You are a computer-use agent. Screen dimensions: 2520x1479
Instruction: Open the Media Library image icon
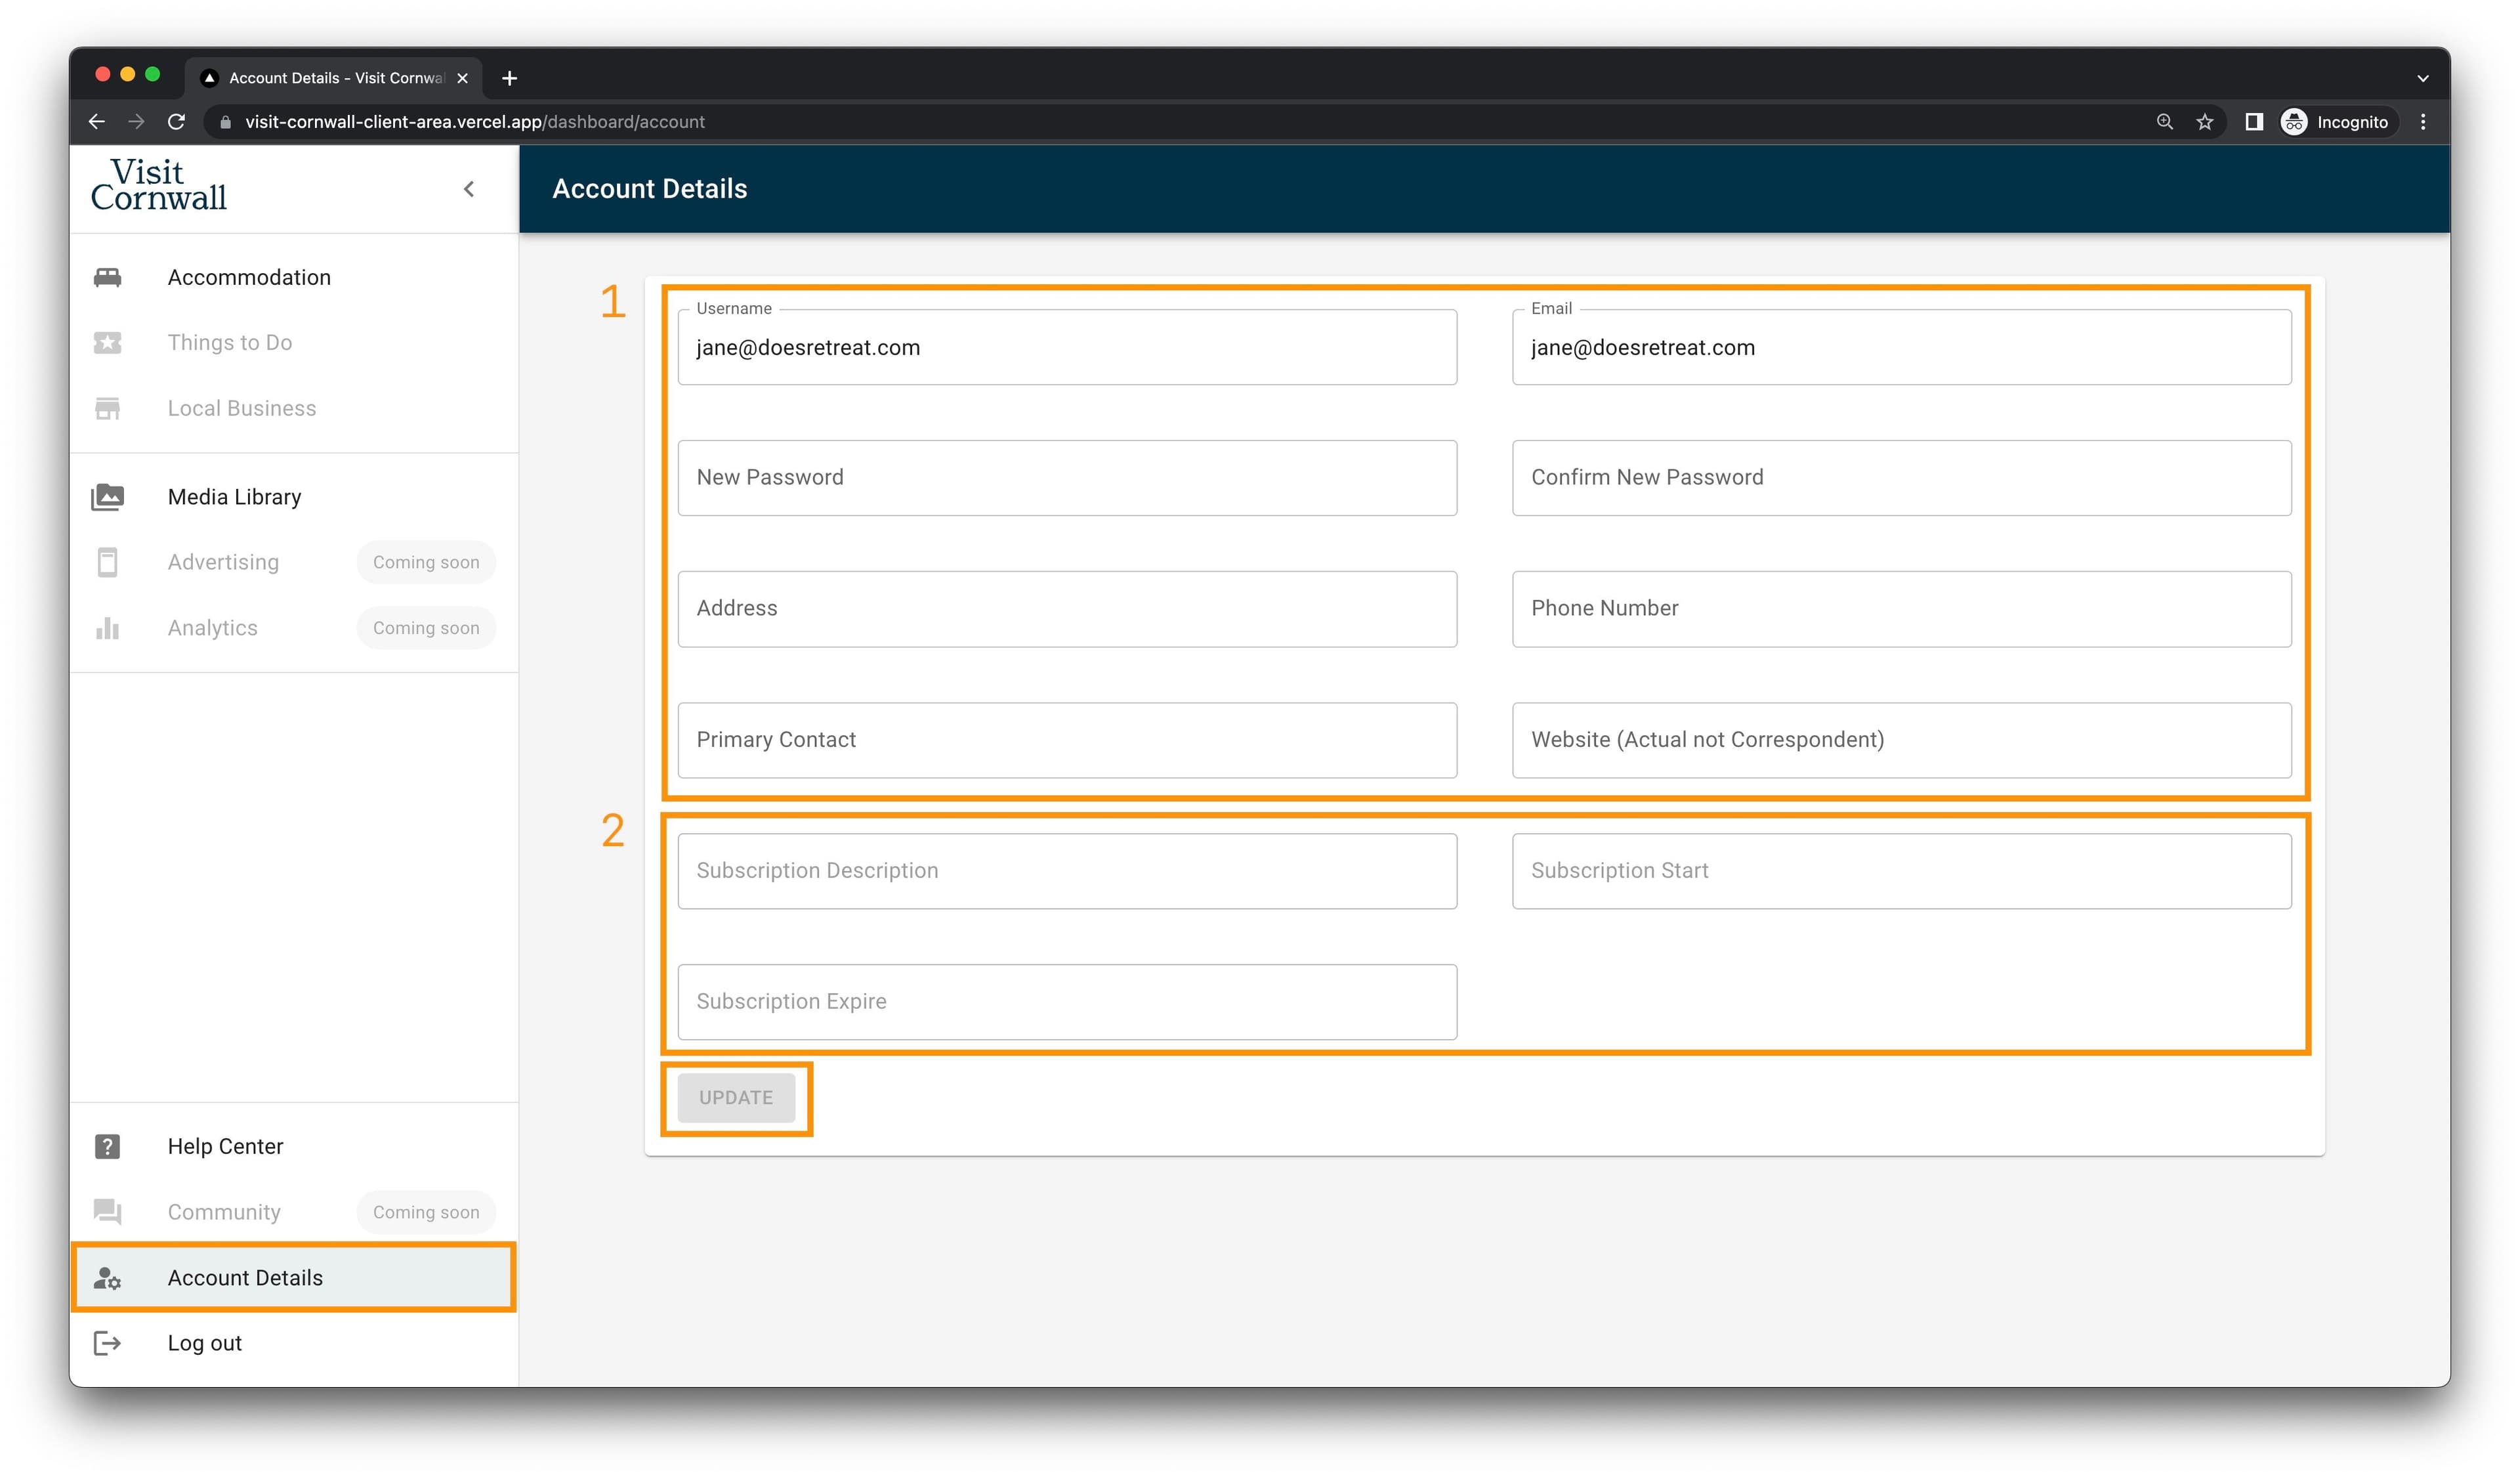point(107,497)
